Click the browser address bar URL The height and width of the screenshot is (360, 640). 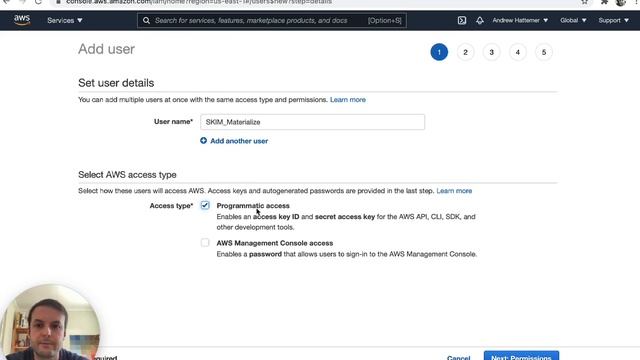click(x=199, y=2)
